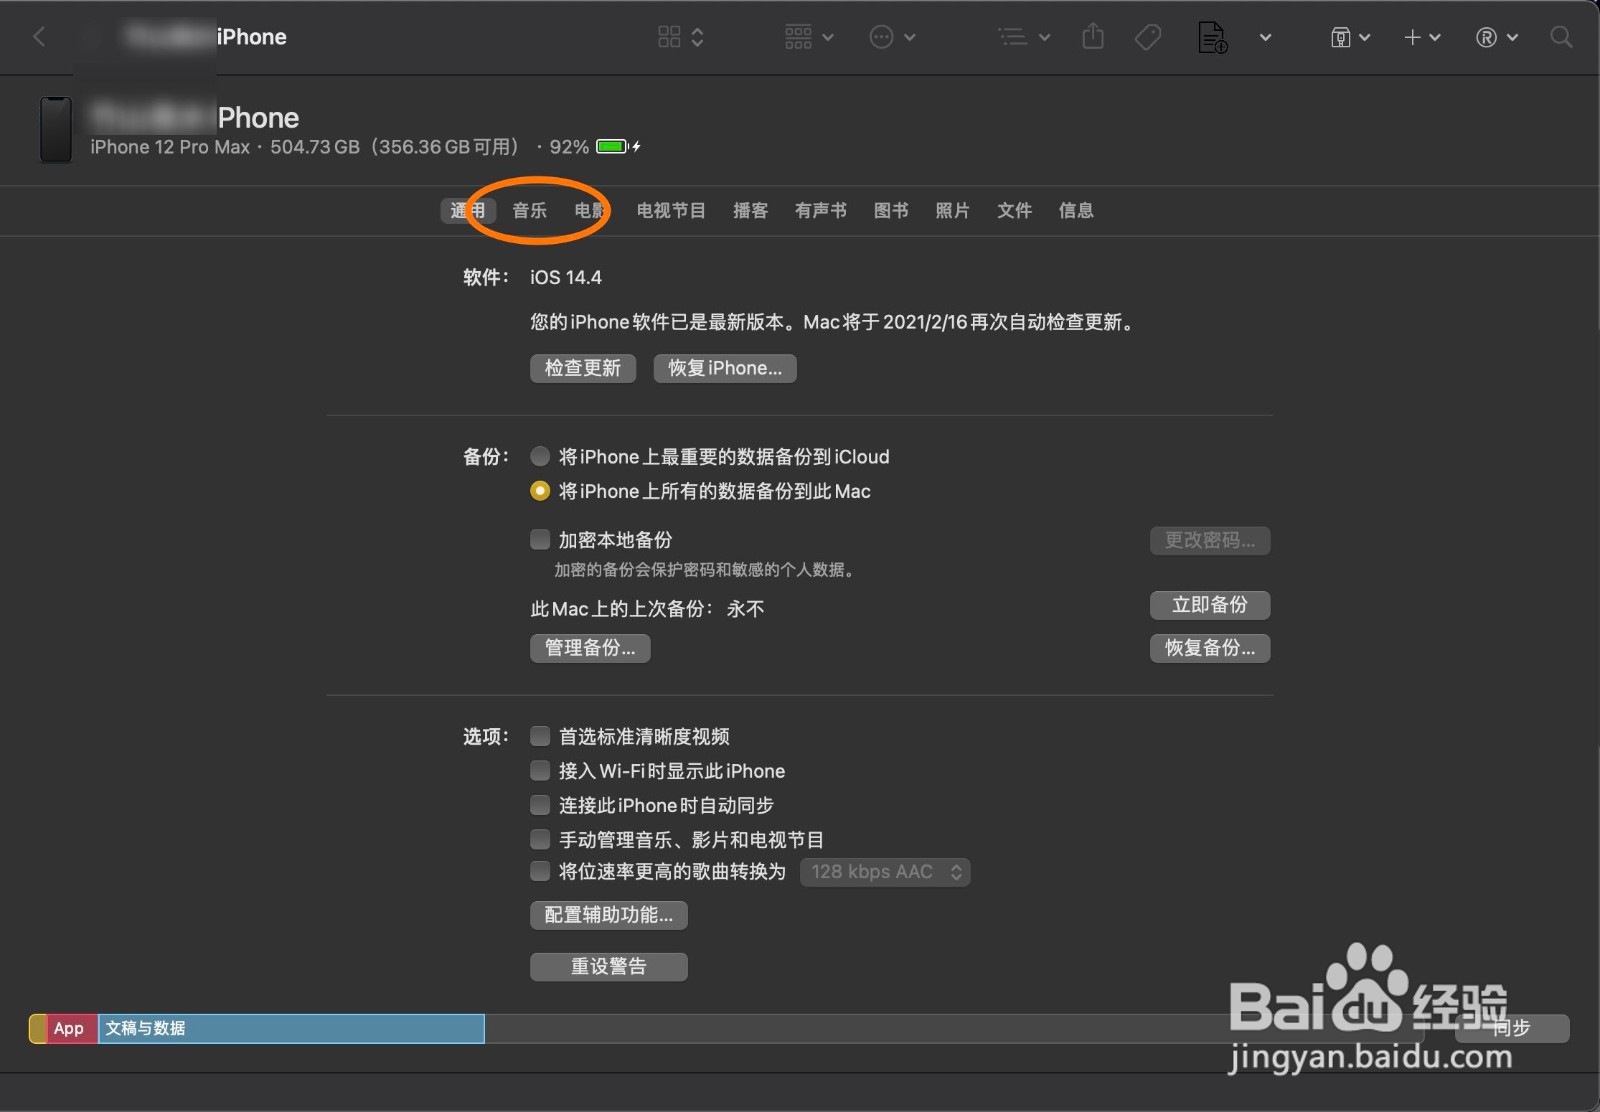Click the grouping view icon in the toolbar
1600x1112 pixels.
pyautogui.click(x=797, y=36)
